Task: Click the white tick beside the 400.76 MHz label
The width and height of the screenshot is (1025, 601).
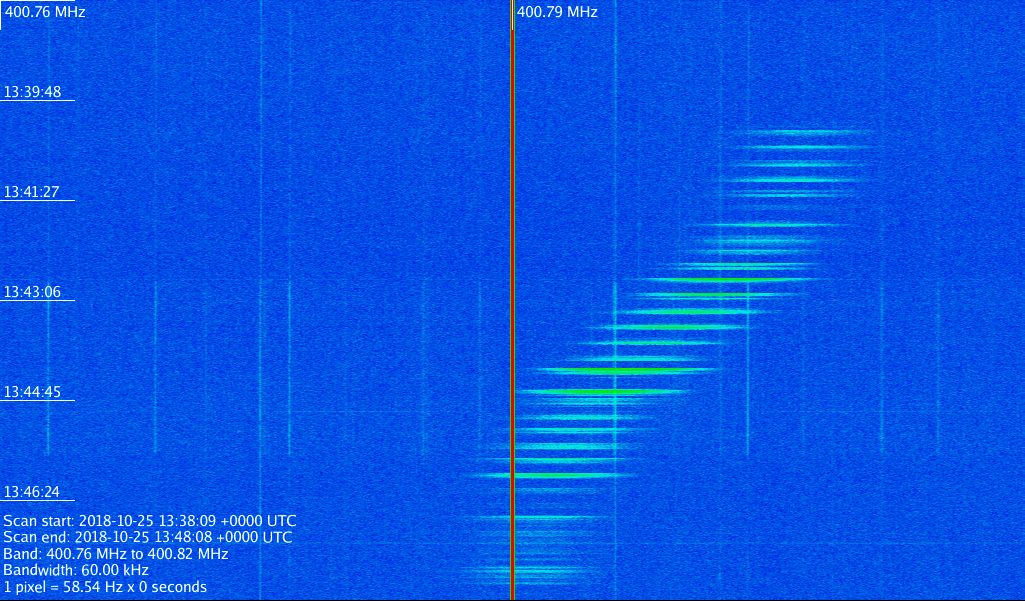Action: 1,14
